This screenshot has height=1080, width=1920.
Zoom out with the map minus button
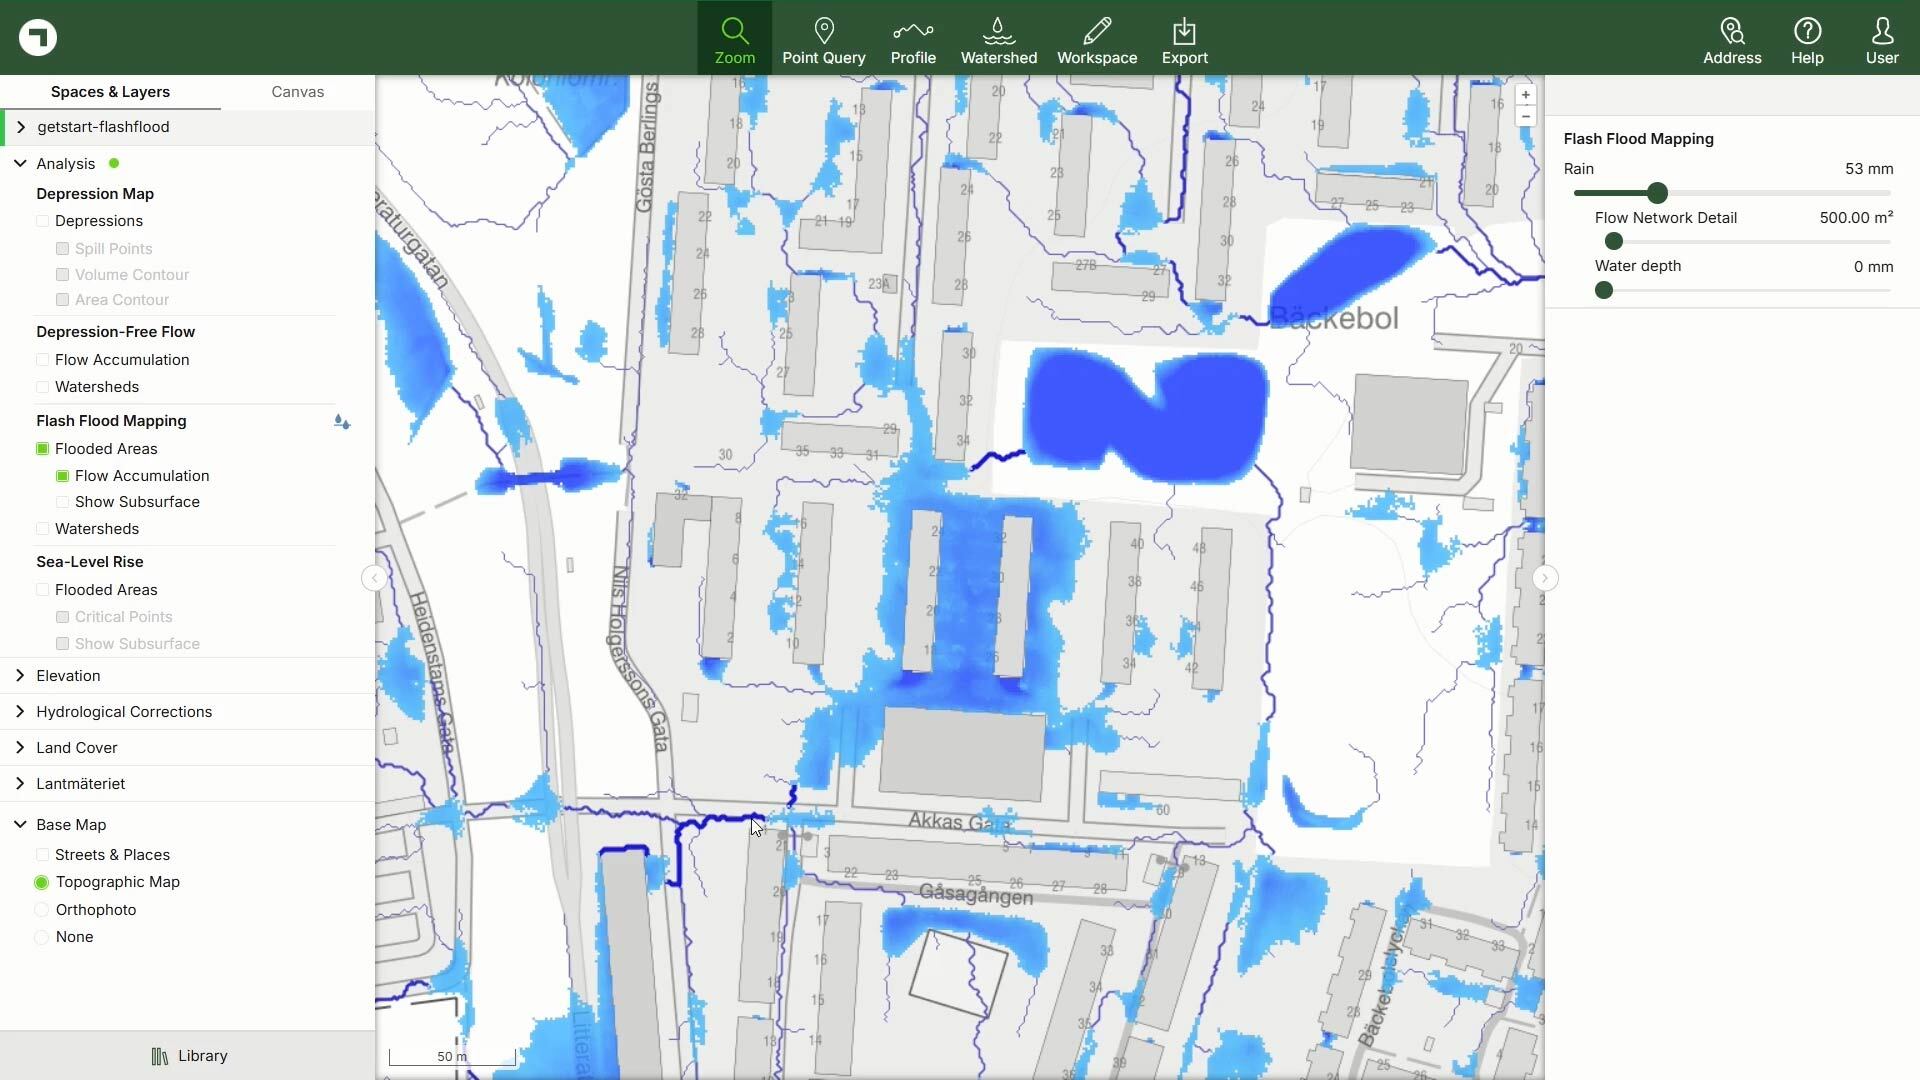tap(1525, 116)
